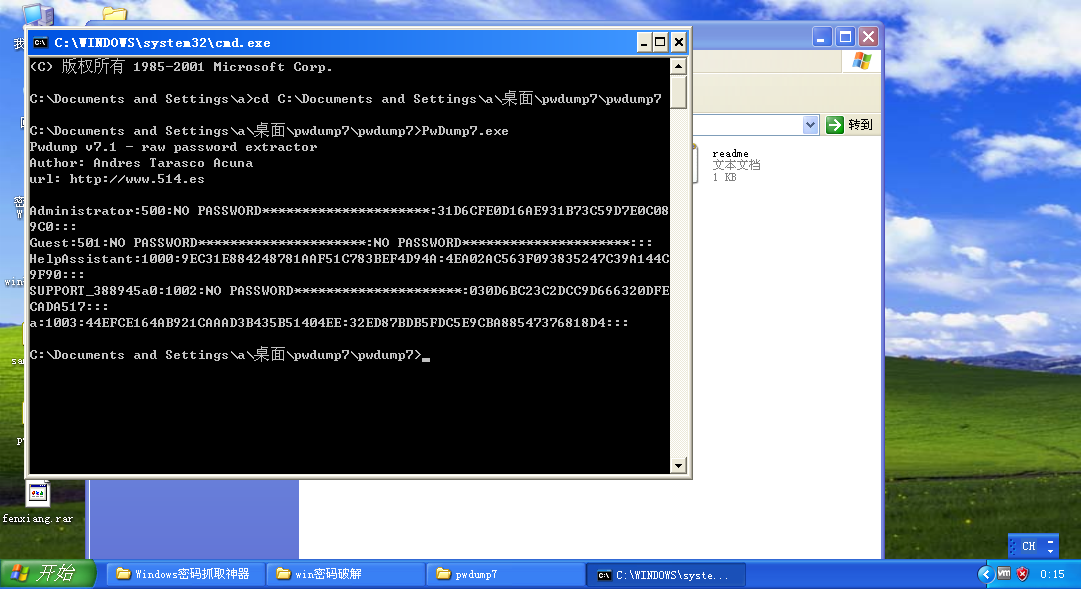Click the 'Author: Andres Tarasco Acuna' line
The width and height of the screenshot is (1081, 589).
click(141, 163)
